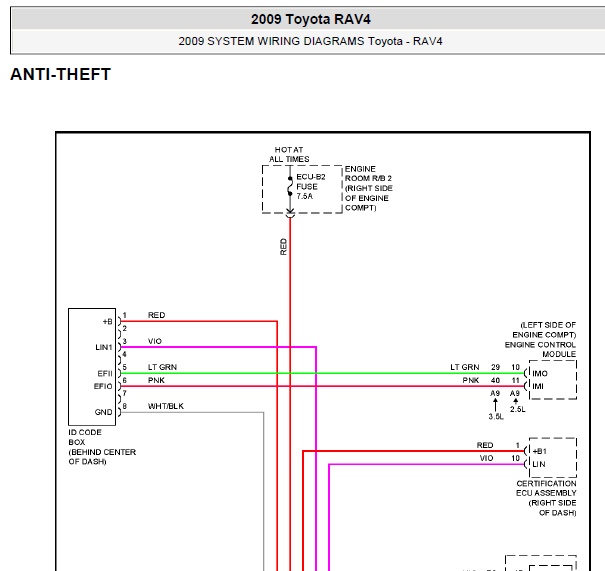Image resolution: width=605 pixels, height=571 pixels.
Task: Click the WHT/BLK wire label
Action: pyautogui.click(x=166, y=406)
